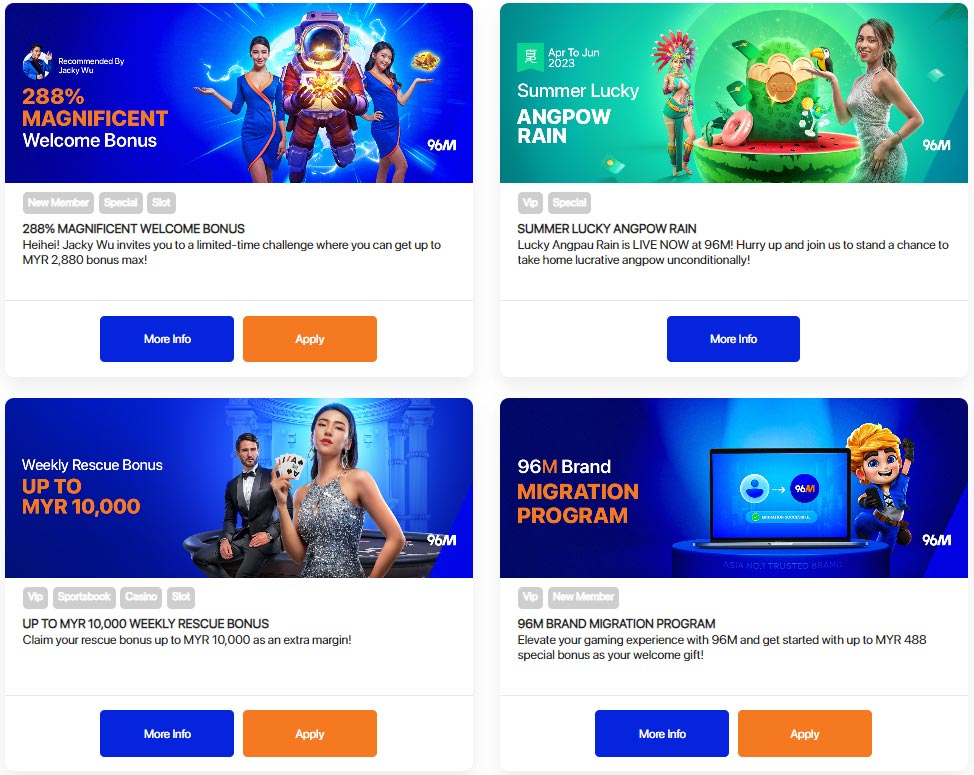Click the 96M Brand Migration Program banner
The image size is (974, 775).
tap(734, 488)
